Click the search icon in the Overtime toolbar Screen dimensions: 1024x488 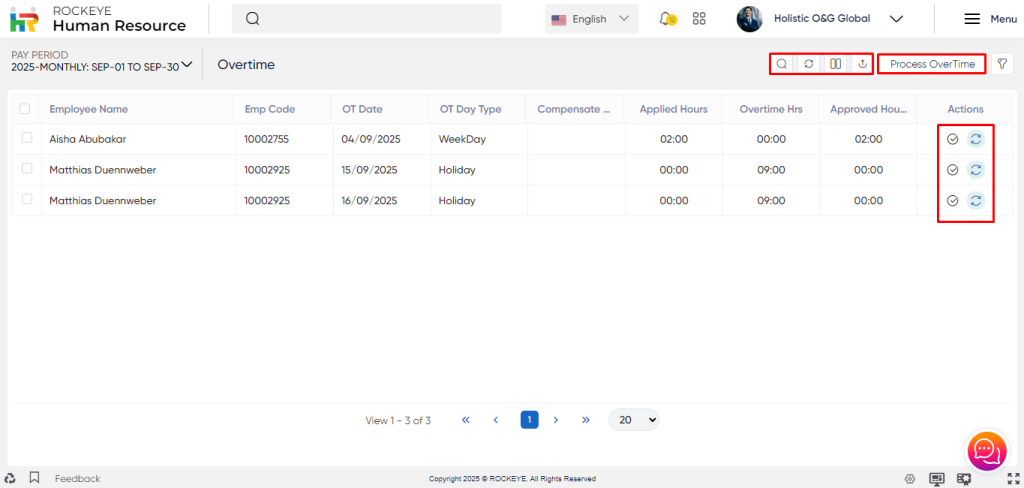point(782,64)
